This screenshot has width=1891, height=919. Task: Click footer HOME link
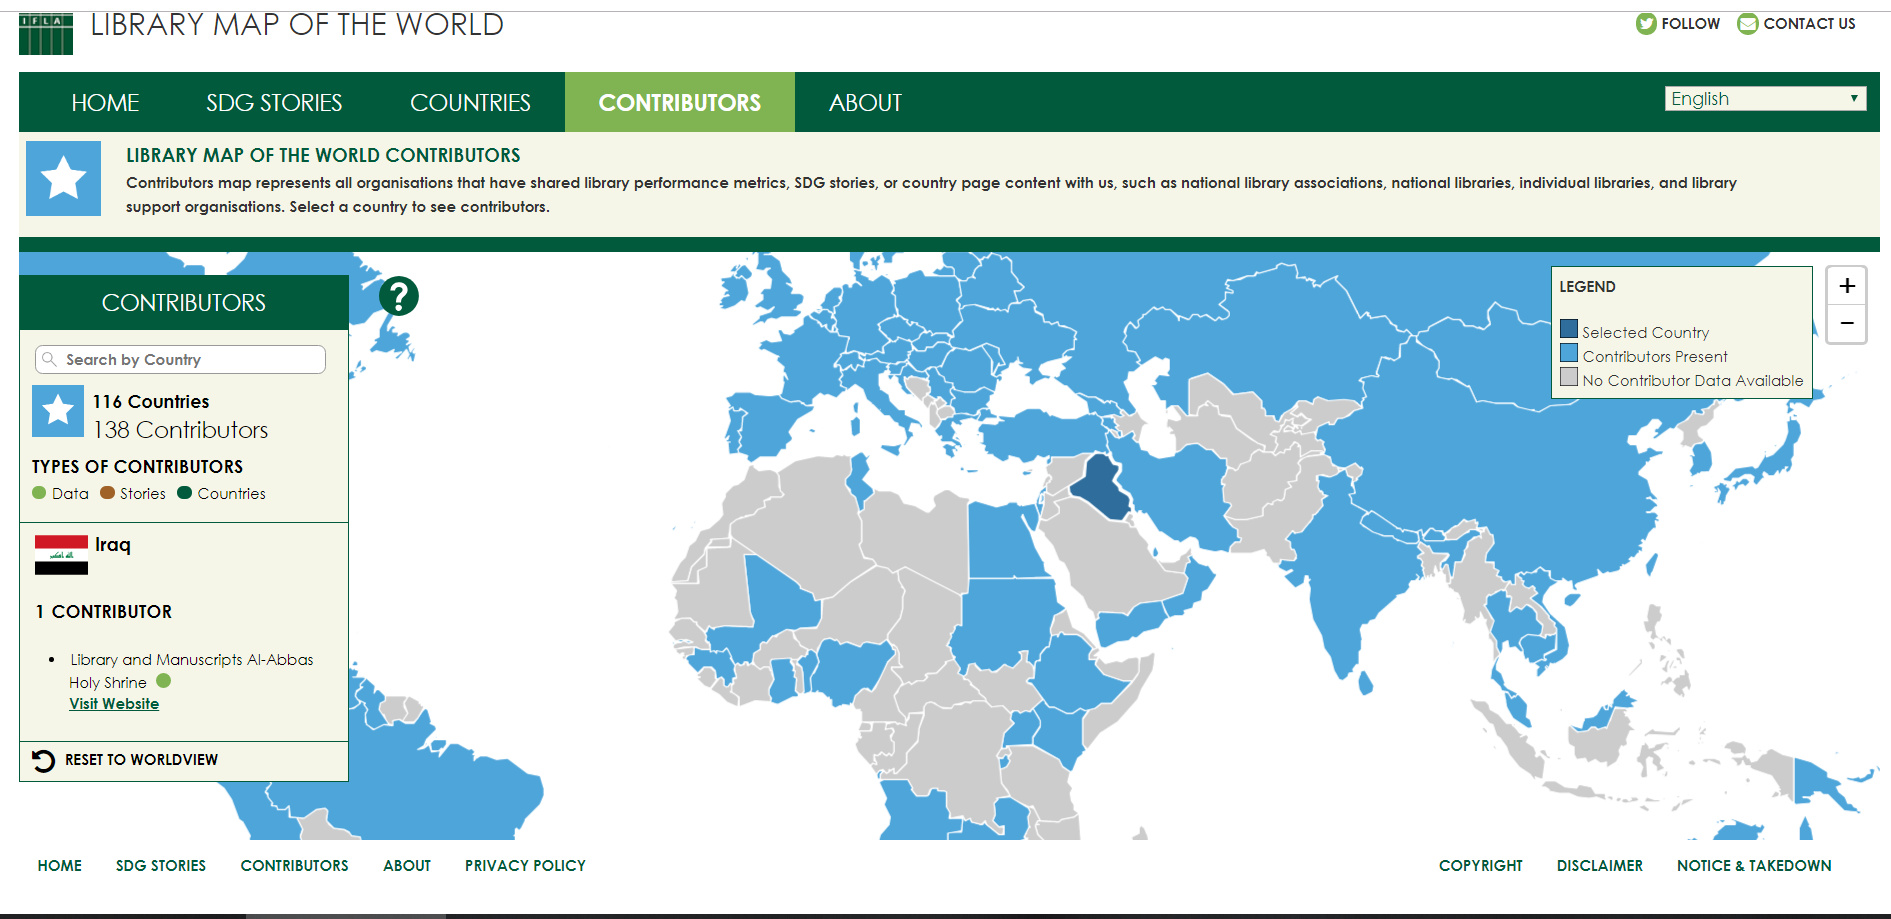(60, 866)
